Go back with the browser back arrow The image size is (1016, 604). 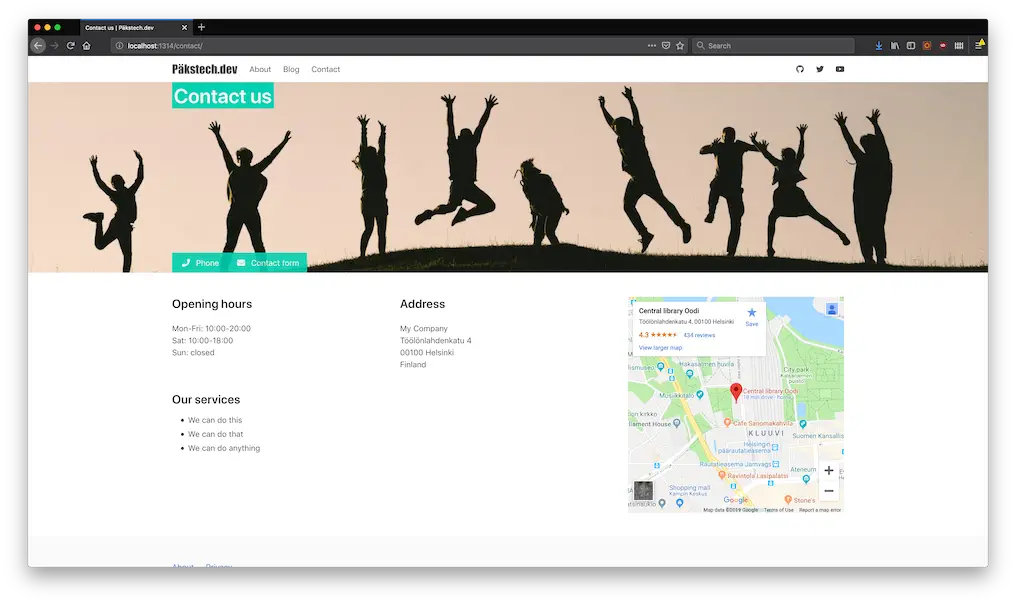point(38,46)
